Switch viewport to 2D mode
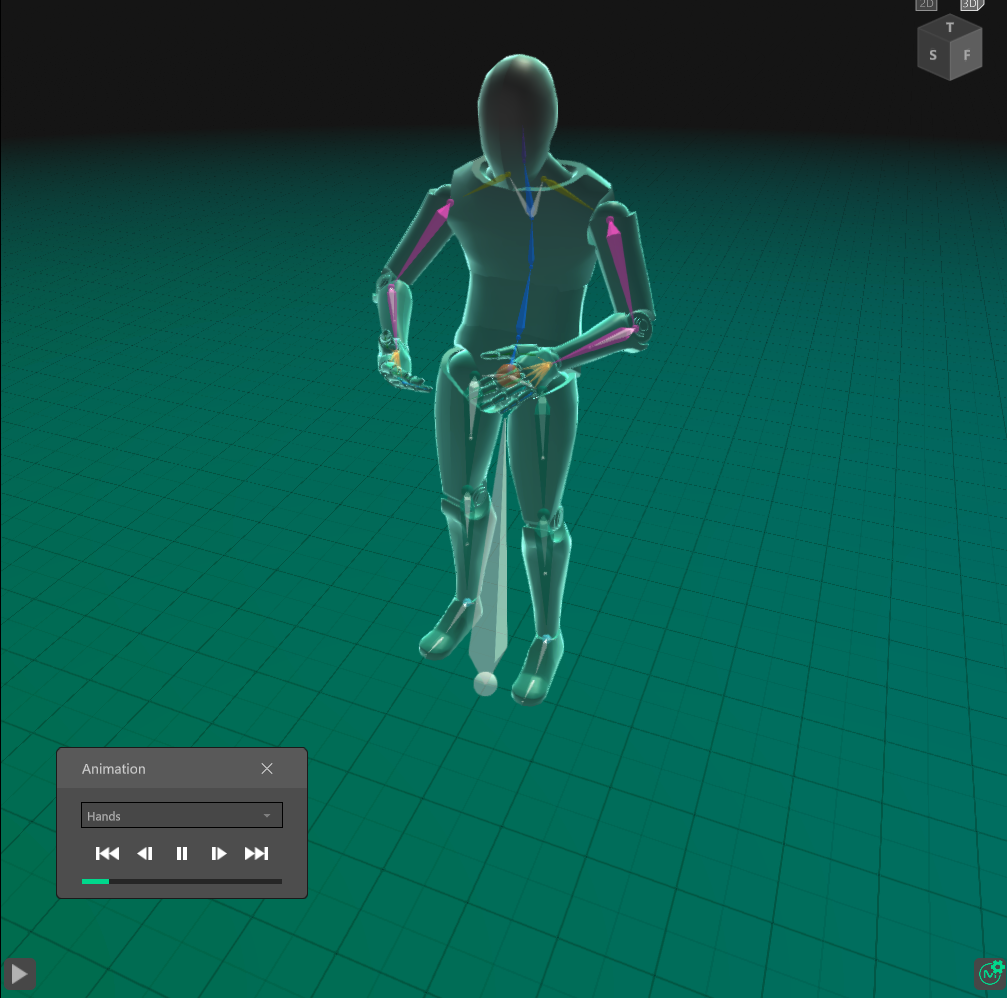1007x998 pixels. pos(926,4)
